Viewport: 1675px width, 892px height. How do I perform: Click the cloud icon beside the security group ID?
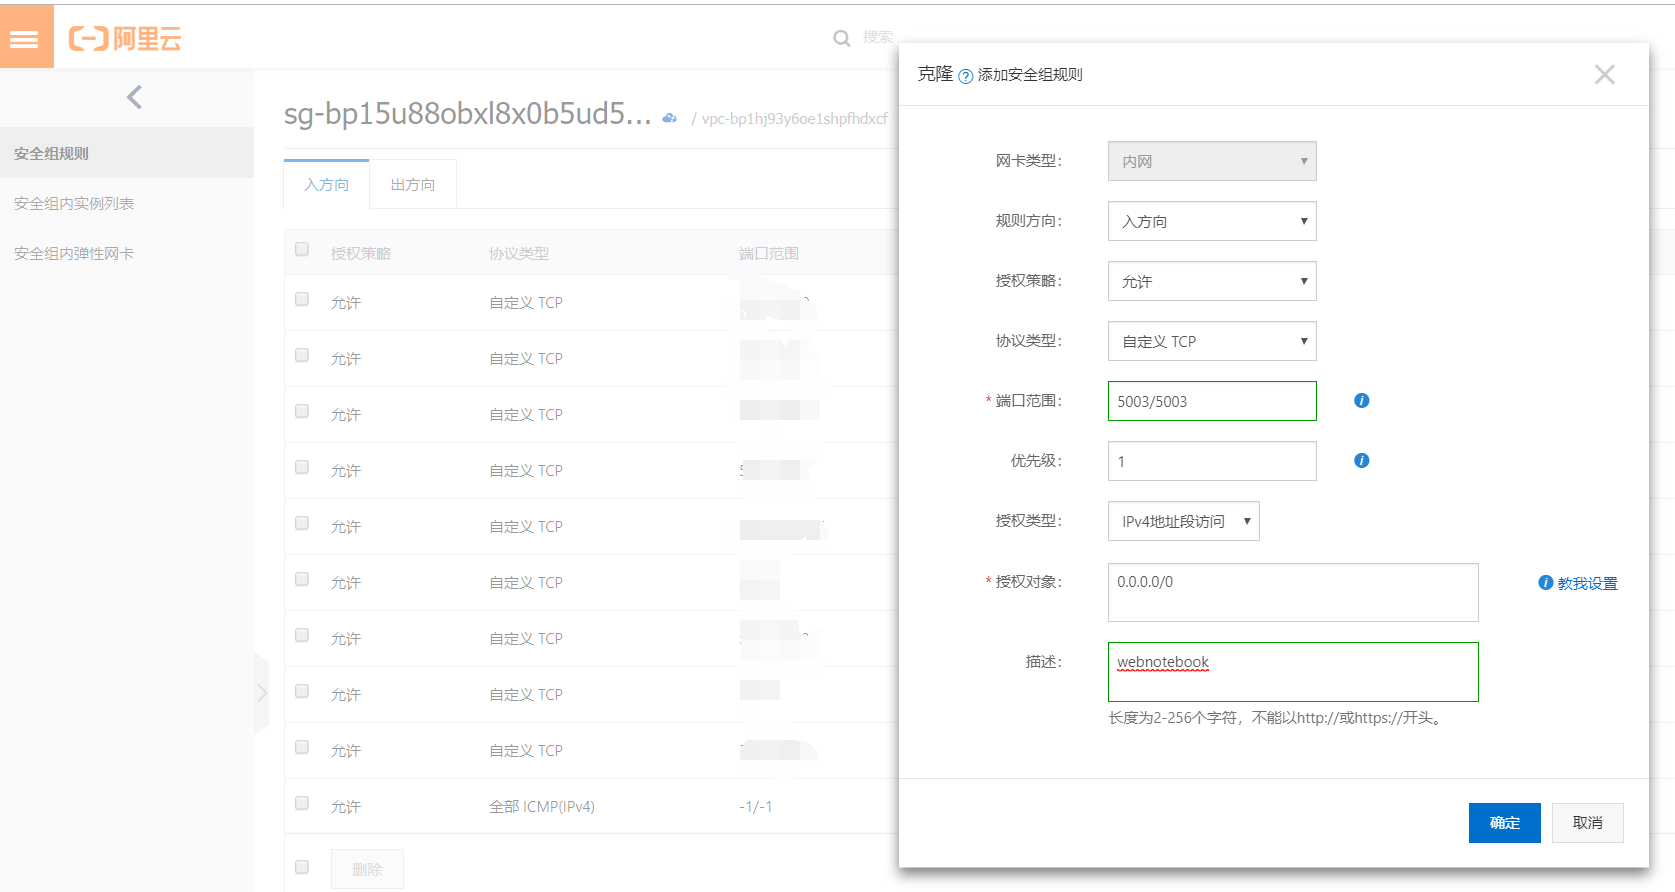(670, 118)
